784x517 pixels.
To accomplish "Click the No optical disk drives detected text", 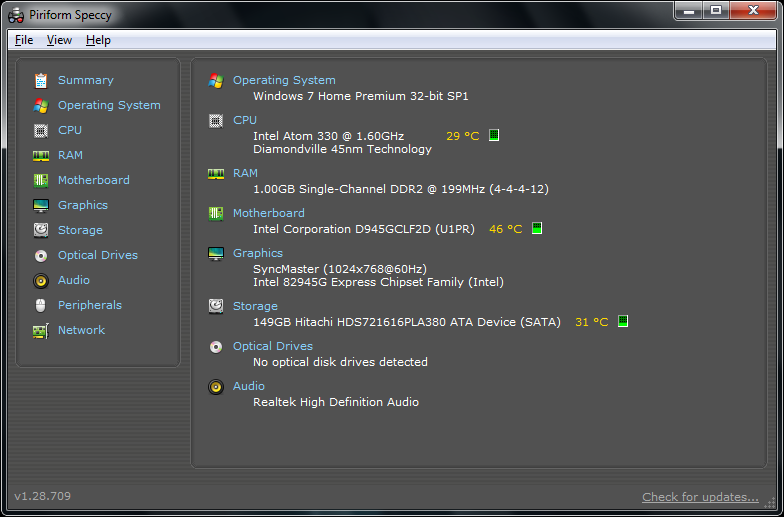I will click(x=340, y=362).
